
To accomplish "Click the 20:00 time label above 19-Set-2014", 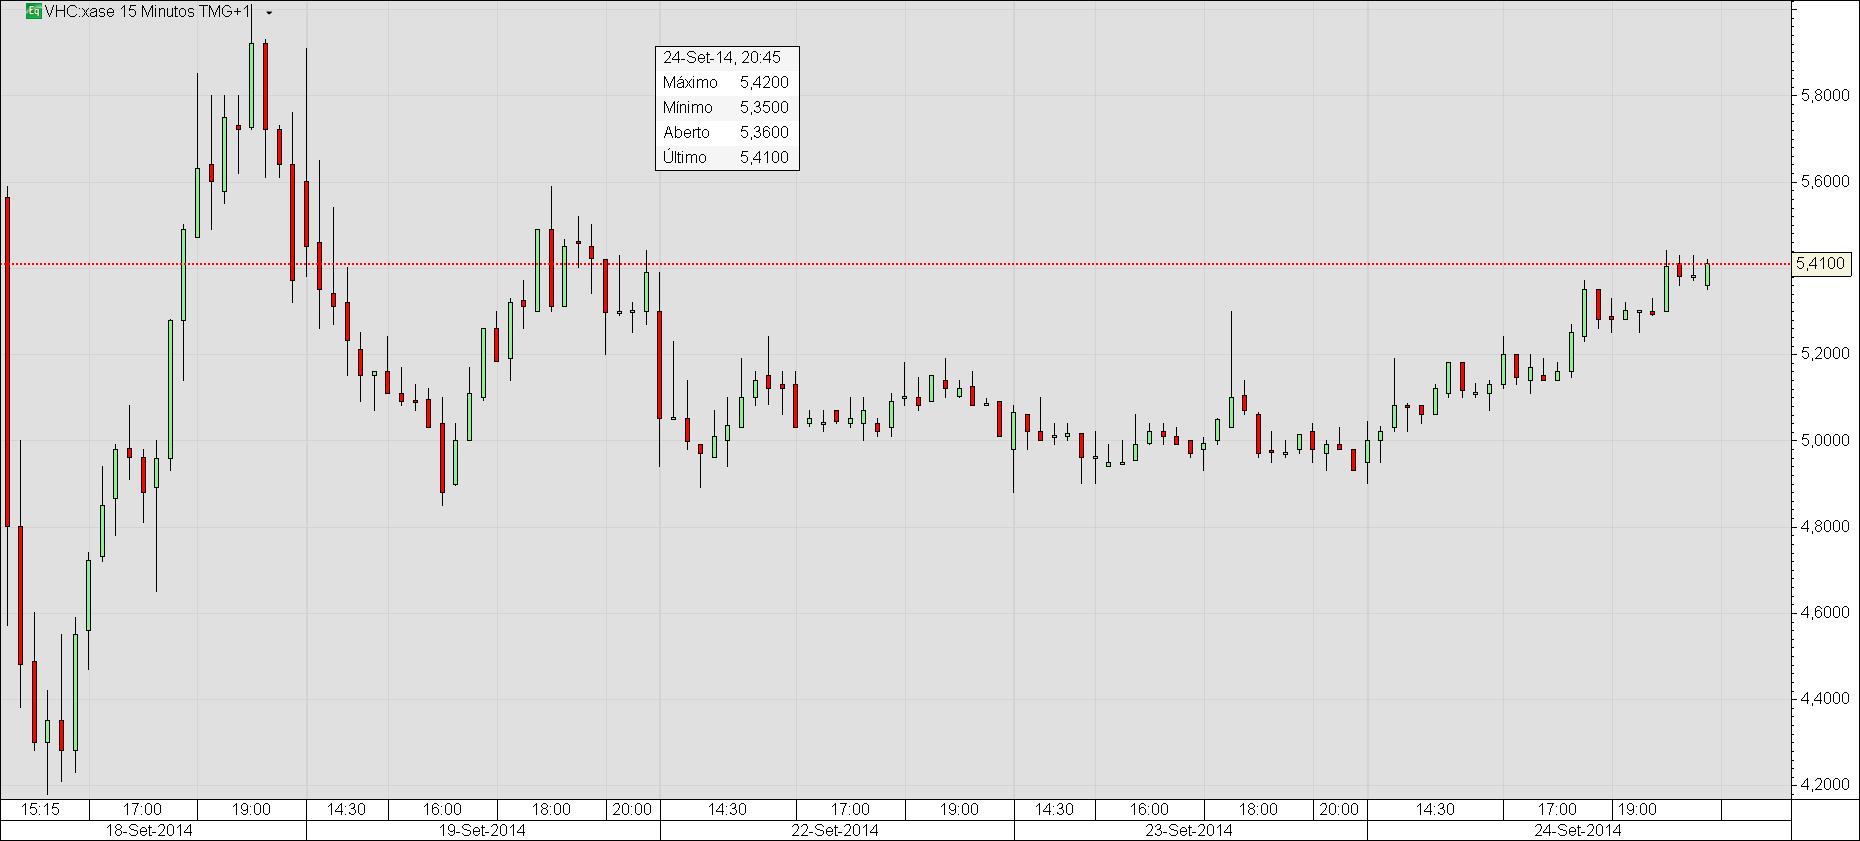I will point(632,809).
